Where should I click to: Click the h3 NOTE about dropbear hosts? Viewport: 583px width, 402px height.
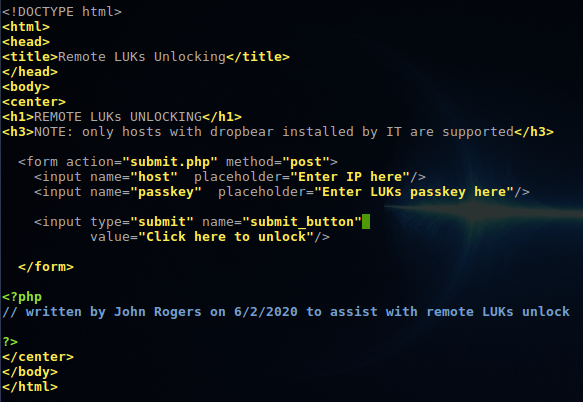(x=274, y=132)
